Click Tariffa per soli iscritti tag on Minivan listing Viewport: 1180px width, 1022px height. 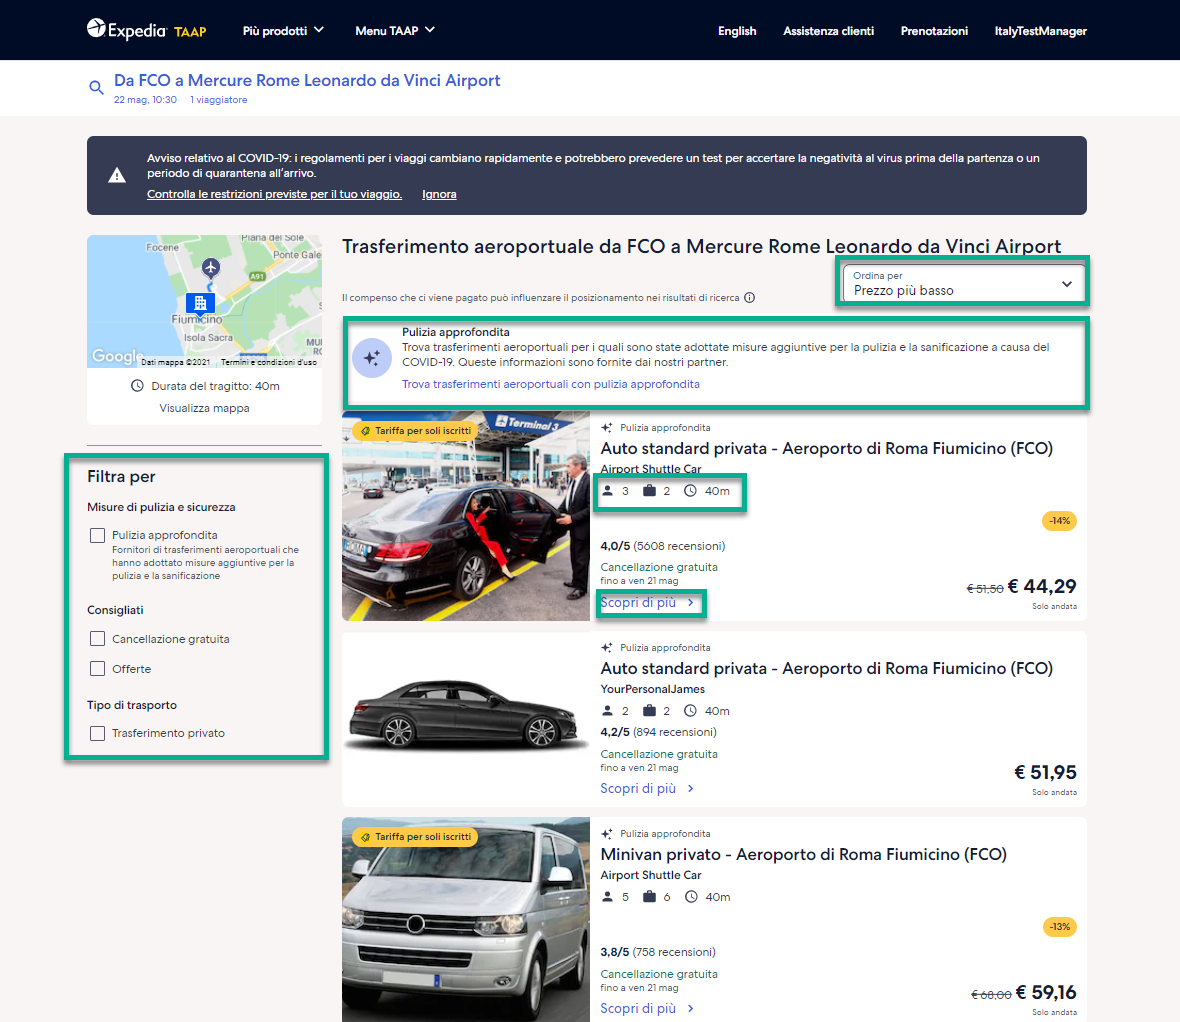click(415, 837)
